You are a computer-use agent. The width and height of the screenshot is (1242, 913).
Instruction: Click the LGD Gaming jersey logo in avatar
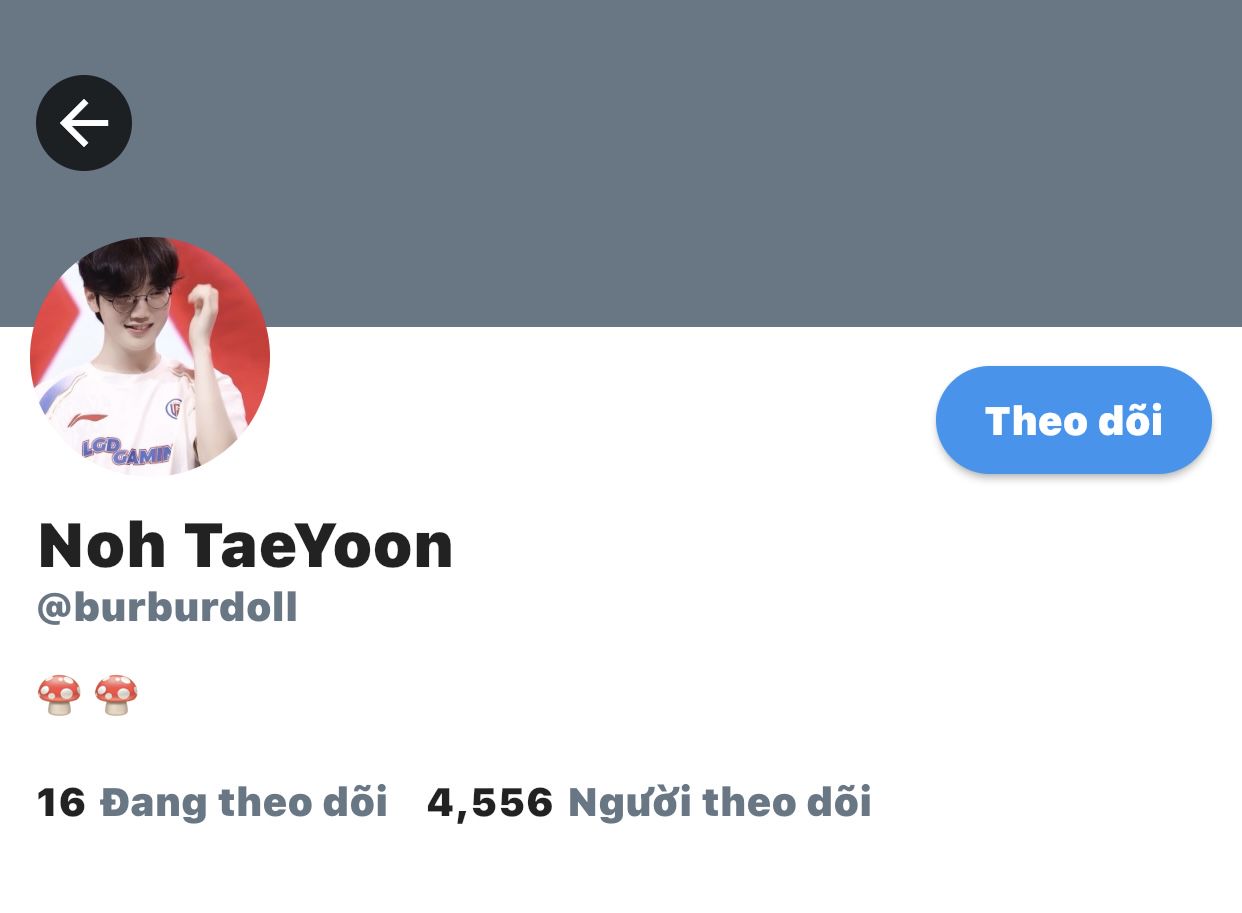[127, 451]
